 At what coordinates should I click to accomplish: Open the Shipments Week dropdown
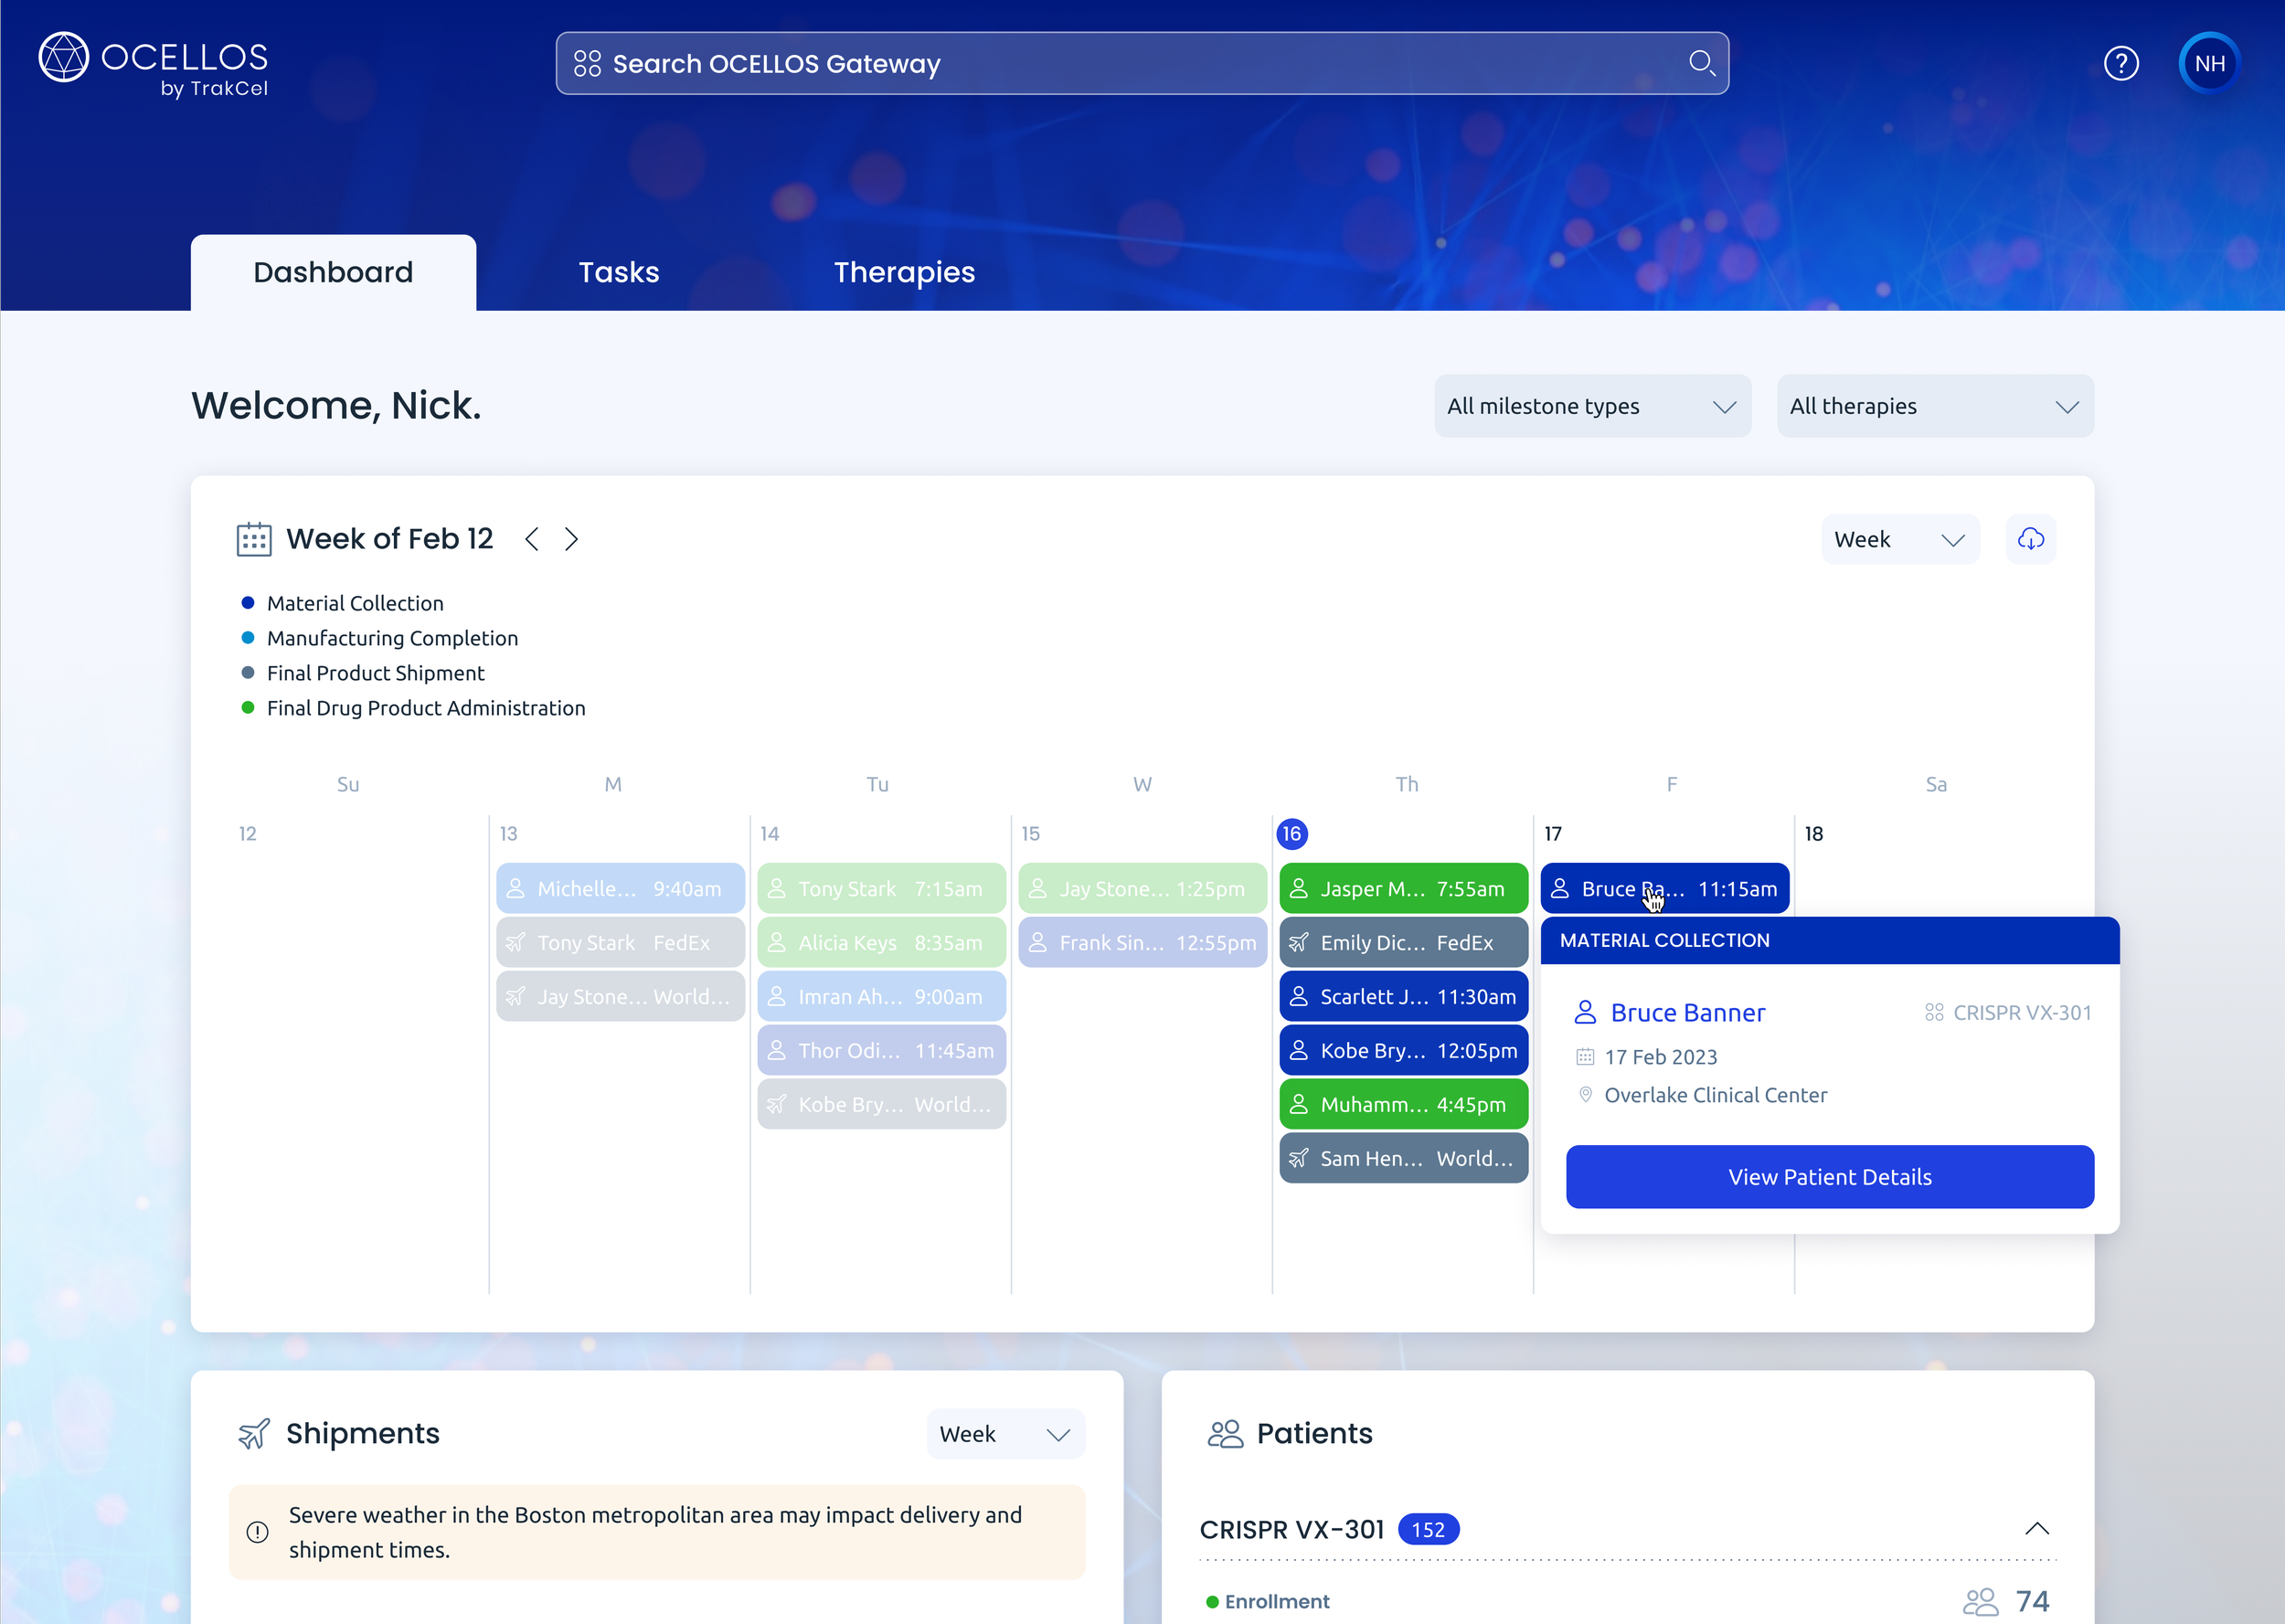coord(1004,1434)
